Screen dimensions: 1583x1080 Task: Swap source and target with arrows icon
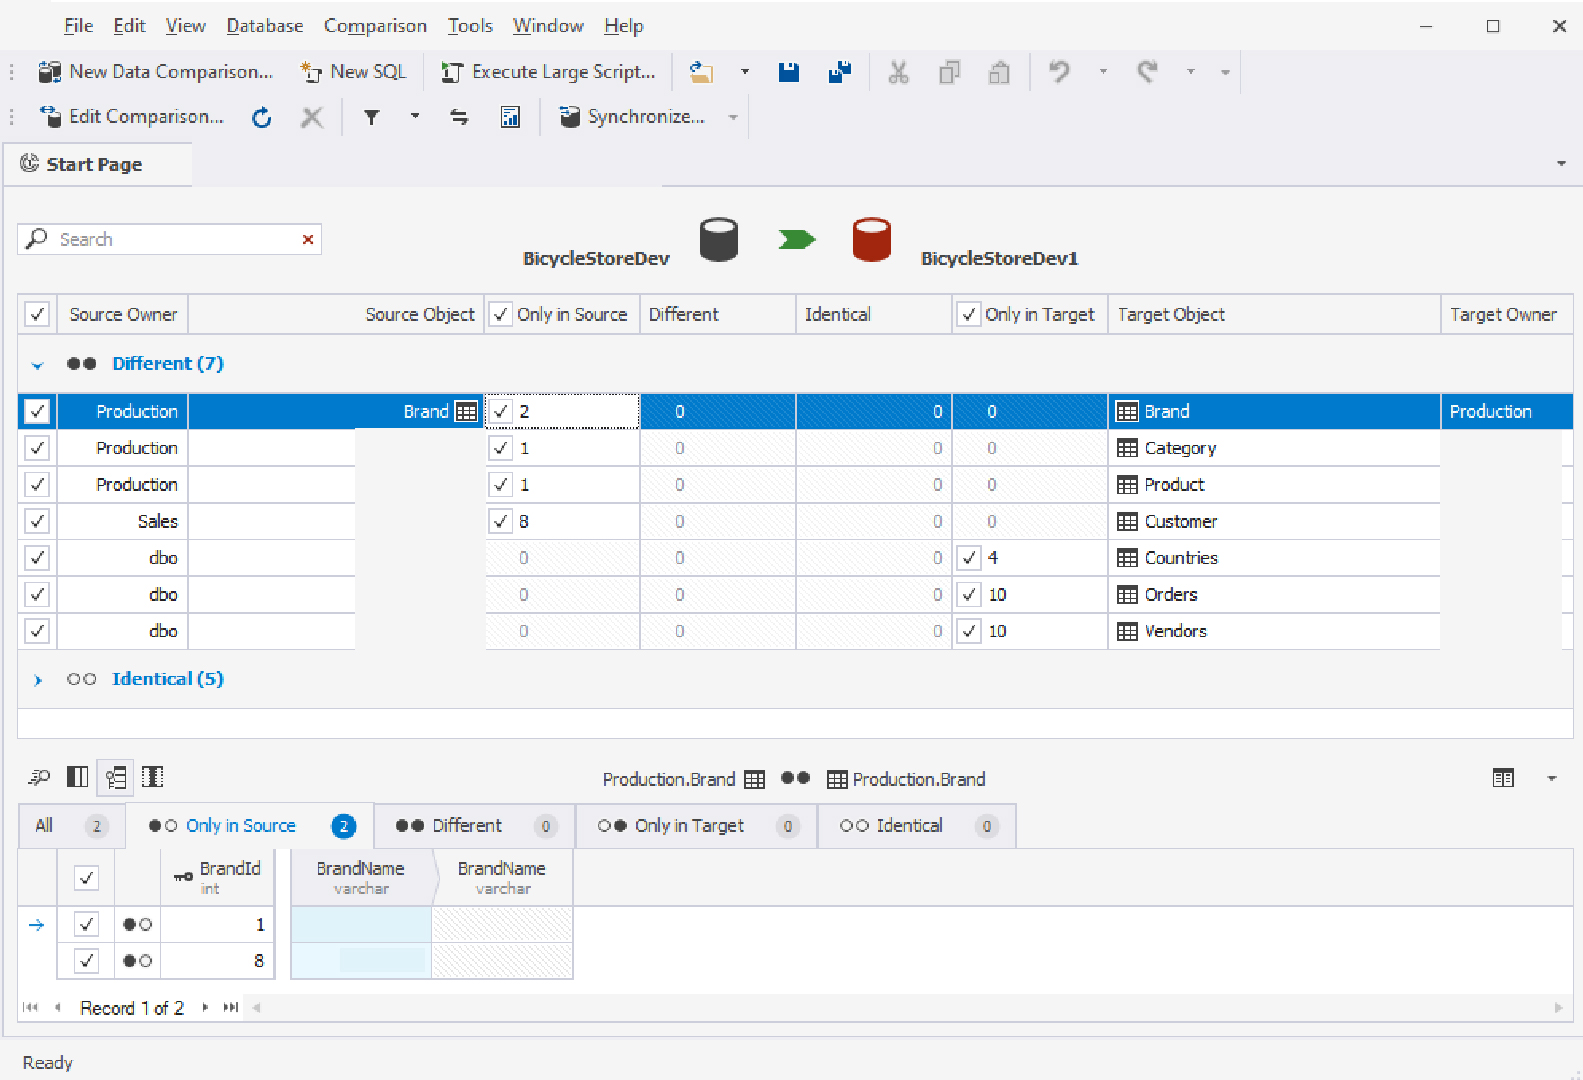[x=459, y=118]
